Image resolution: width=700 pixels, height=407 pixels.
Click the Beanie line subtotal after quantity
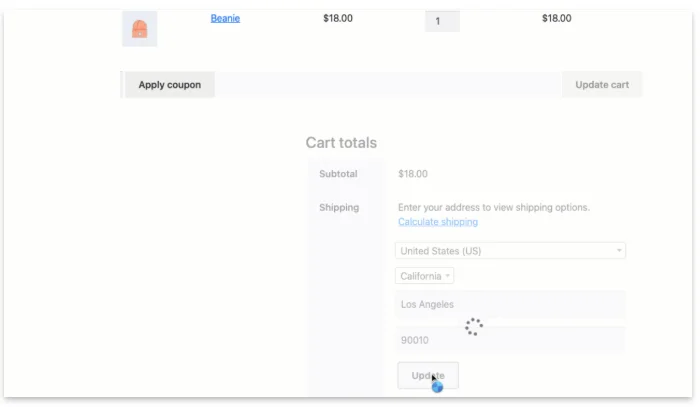tap(557, 18)
